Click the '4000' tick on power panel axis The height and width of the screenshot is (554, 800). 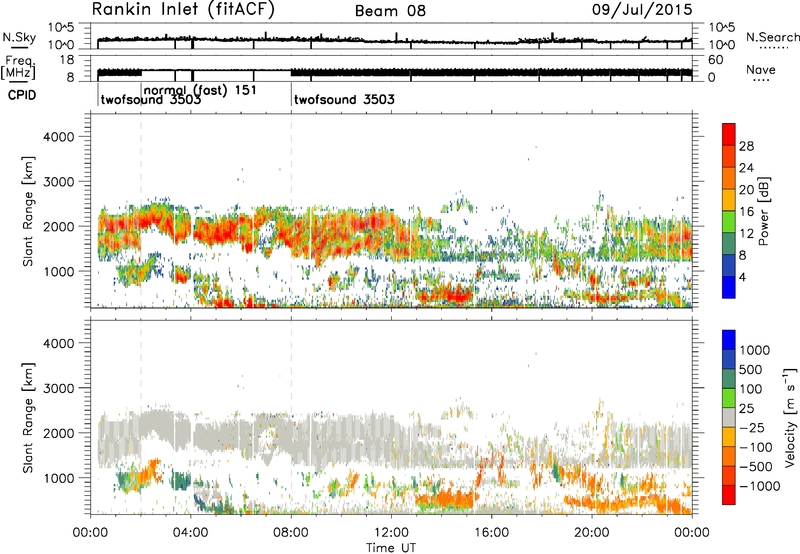59,137
